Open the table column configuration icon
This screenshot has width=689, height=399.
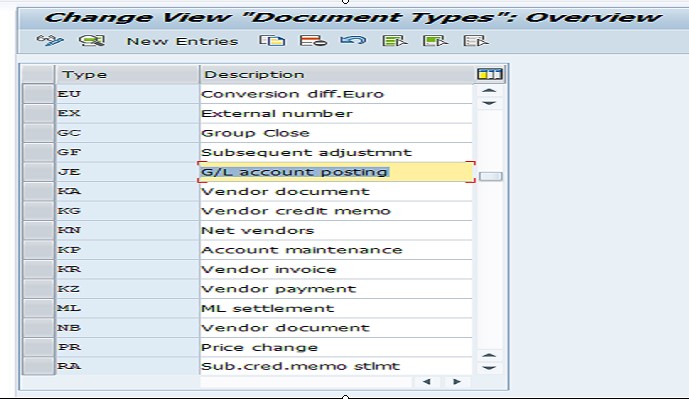(490, 74)
